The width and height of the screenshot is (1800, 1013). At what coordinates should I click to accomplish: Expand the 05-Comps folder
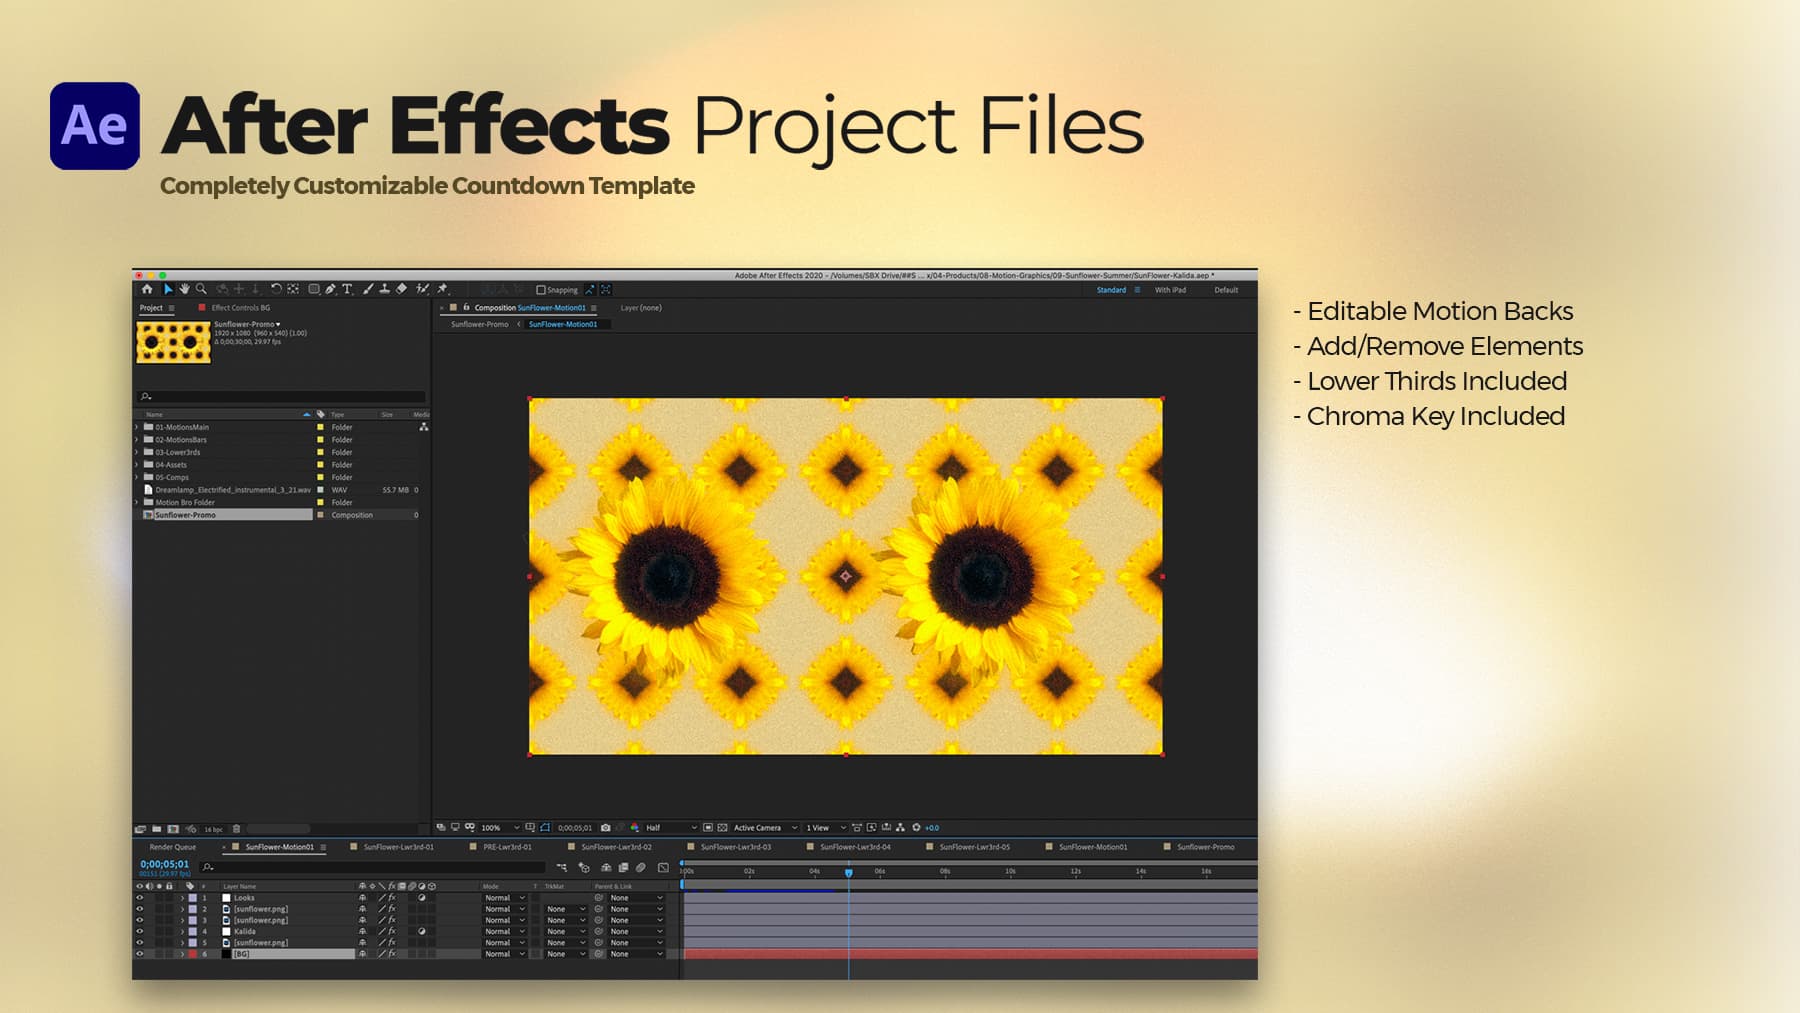point(137,477)
